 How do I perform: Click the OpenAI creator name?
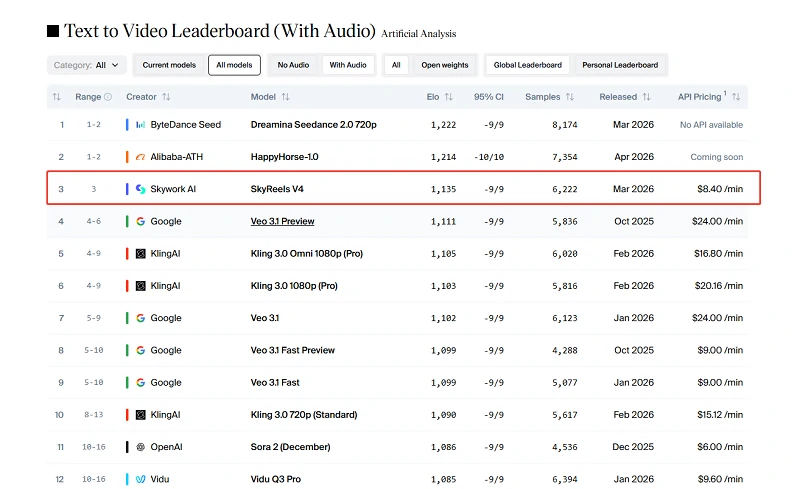point(166,447)
